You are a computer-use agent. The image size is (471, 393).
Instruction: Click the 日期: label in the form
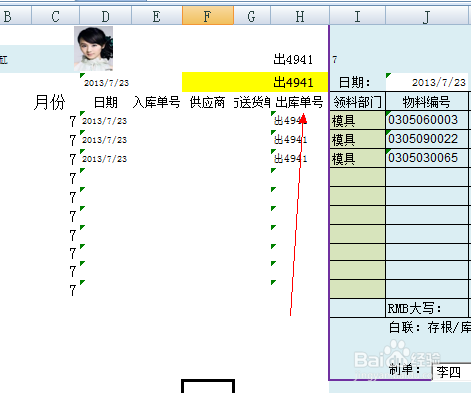click(355, 82)
